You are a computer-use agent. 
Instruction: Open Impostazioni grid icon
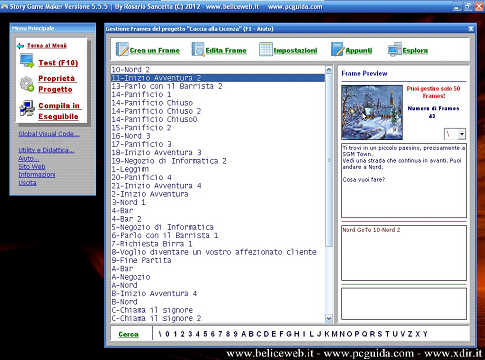pos(266,50)
